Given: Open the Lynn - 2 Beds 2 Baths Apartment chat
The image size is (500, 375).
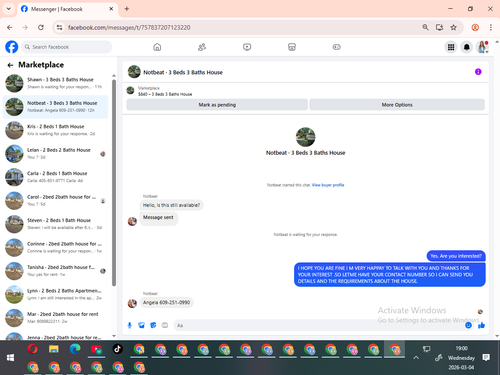Looking at the screenshot, I should tap(55, 294).
